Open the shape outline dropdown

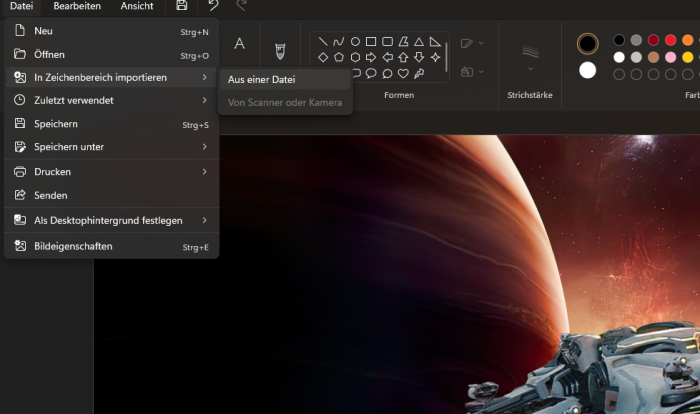click(x=472, y=44)
